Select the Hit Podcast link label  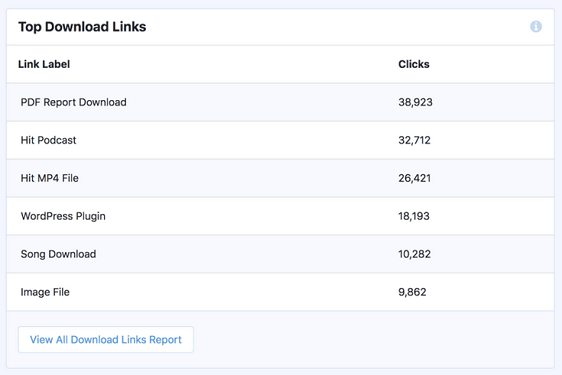tap(48, 140)
